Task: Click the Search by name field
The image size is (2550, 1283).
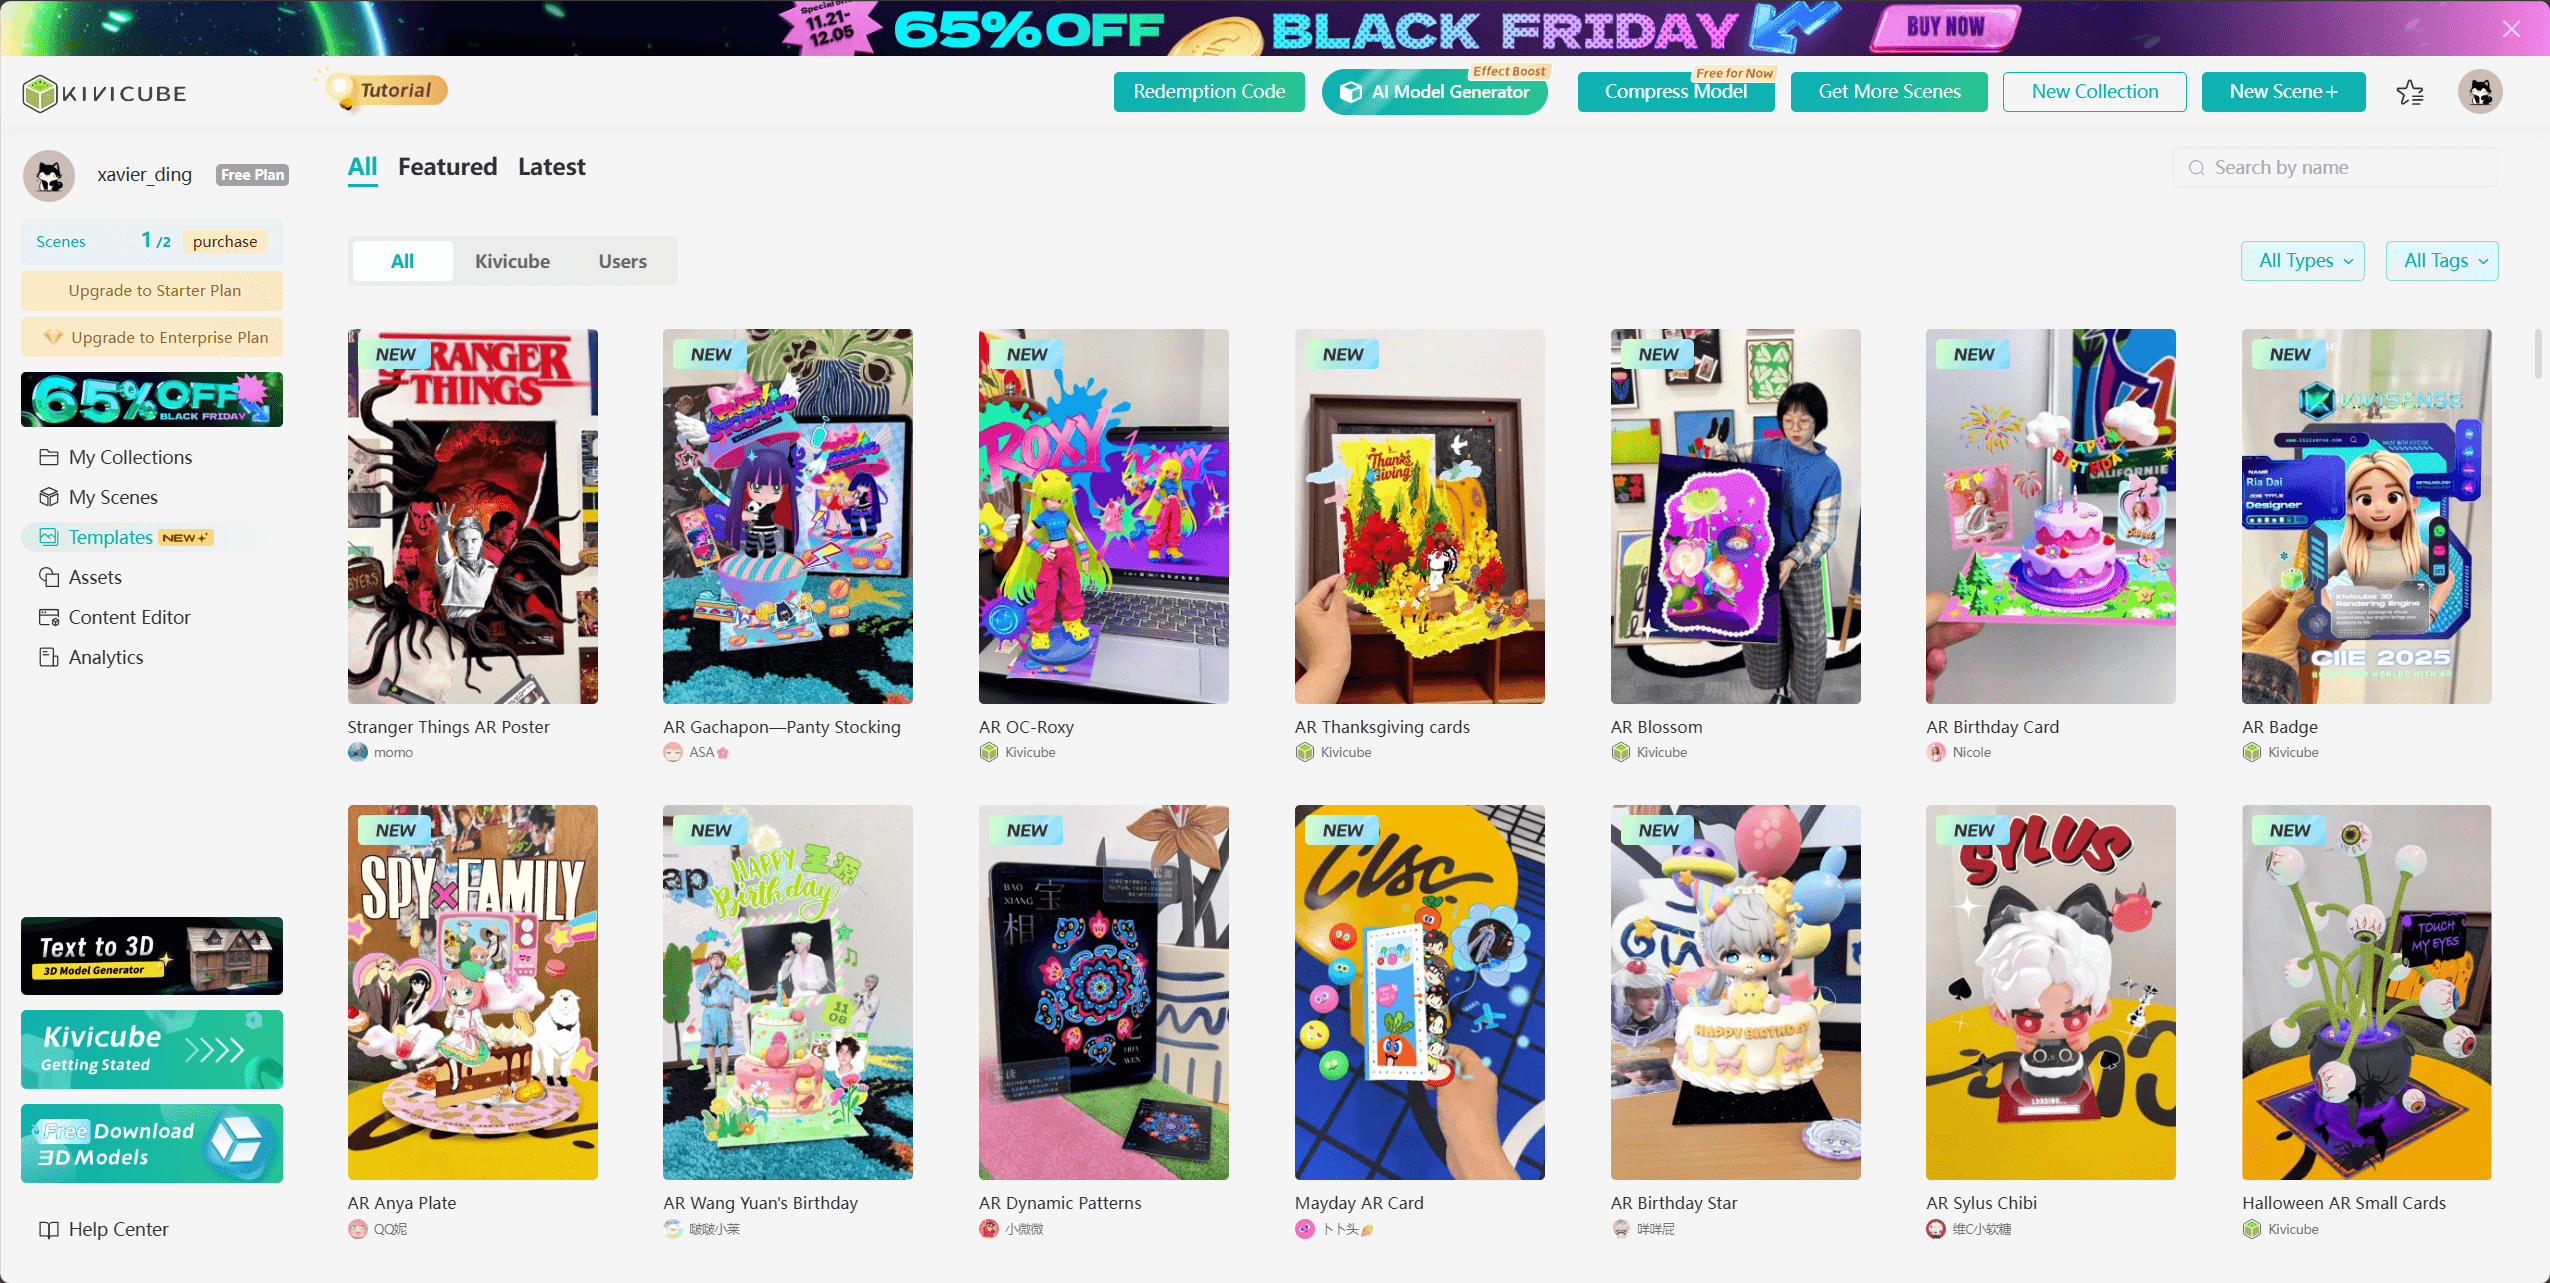Action: click(x=2335, y=167)
